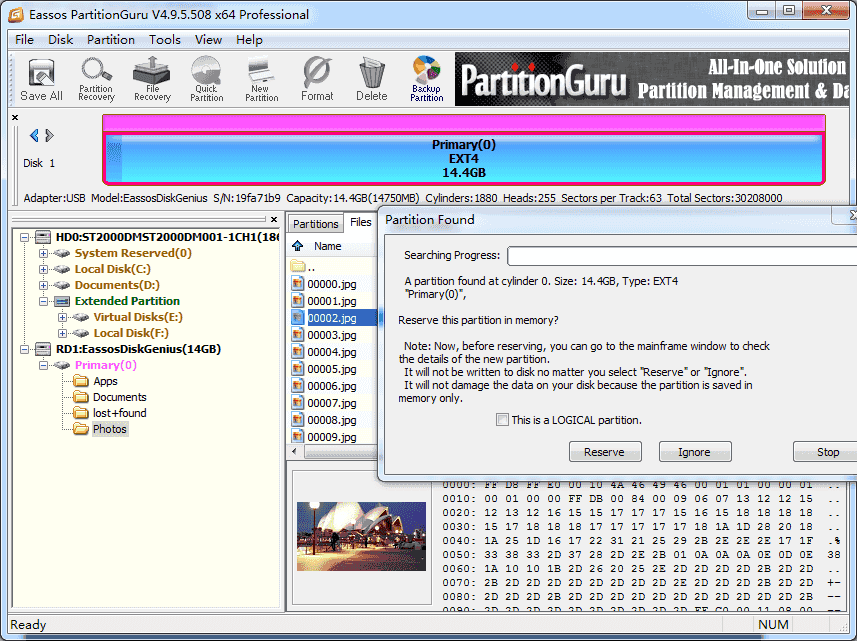
Task: Click the Searching Progress bar
Action: (682, 256)
